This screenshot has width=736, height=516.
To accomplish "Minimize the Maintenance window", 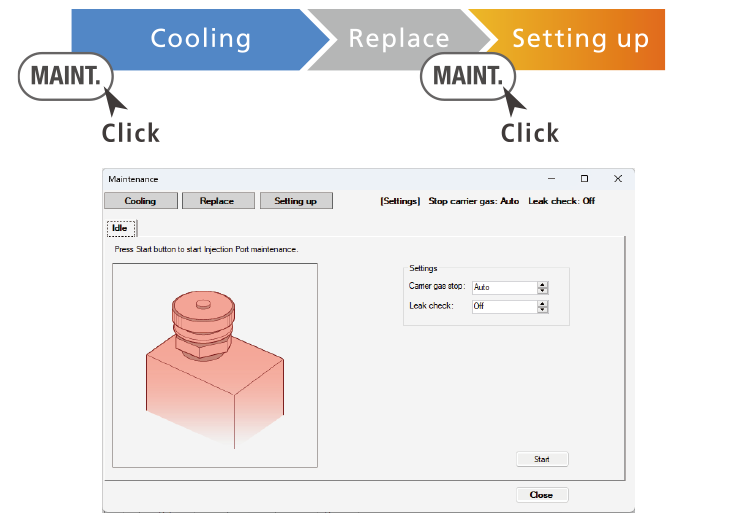I will 551,179.
